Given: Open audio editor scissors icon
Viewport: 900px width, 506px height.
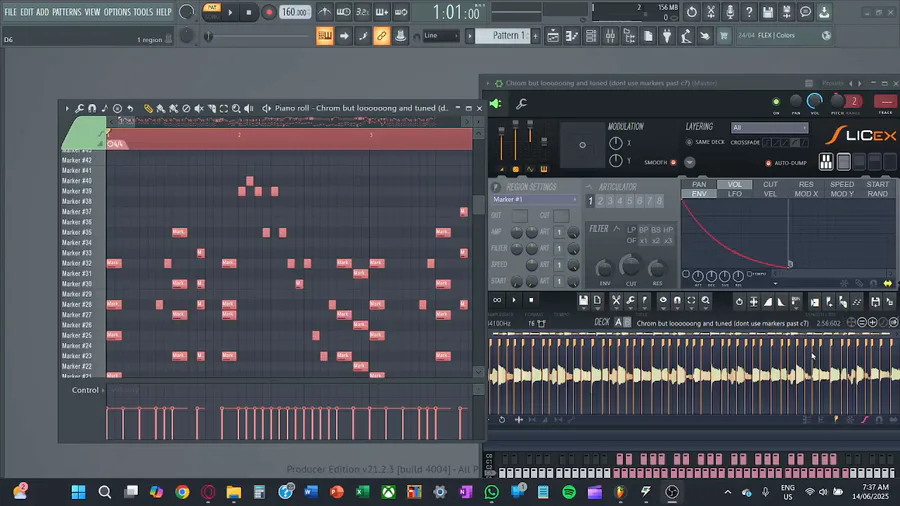Looking at the screenshot, I should pyautogui.click(x=711, y=12).
